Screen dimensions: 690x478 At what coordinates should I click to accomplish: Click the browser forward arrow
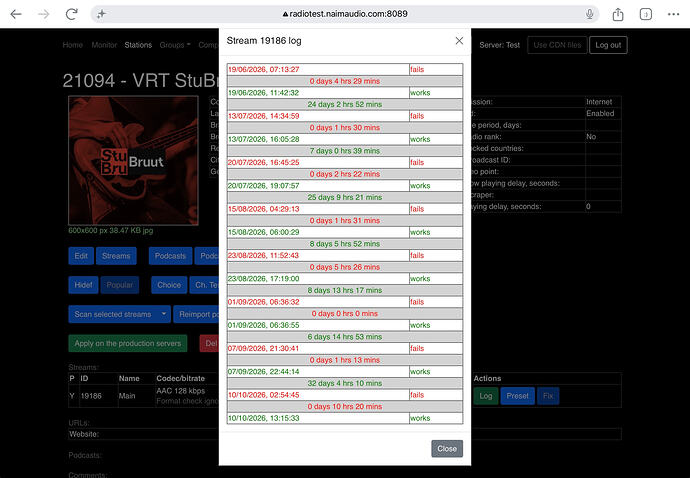point(44,14)
